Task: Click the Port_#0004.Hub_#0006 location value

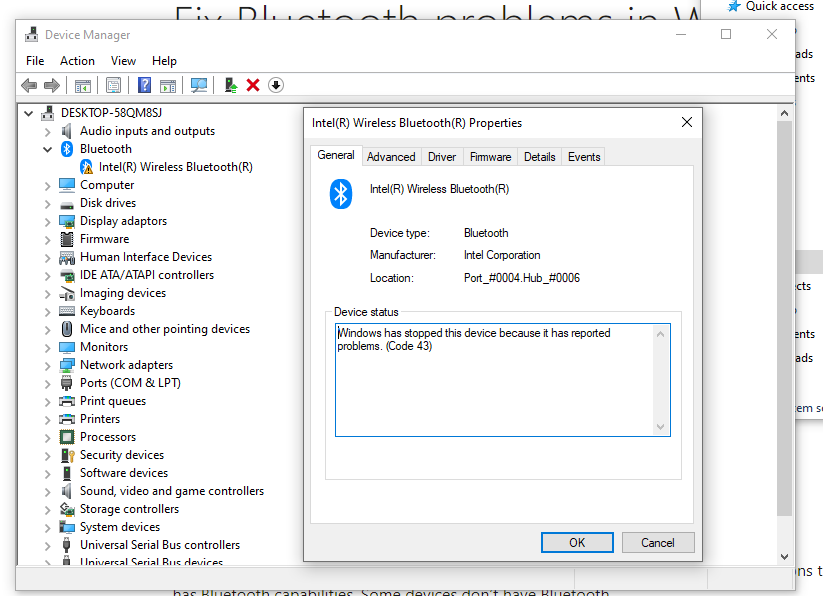Action: 522,278
